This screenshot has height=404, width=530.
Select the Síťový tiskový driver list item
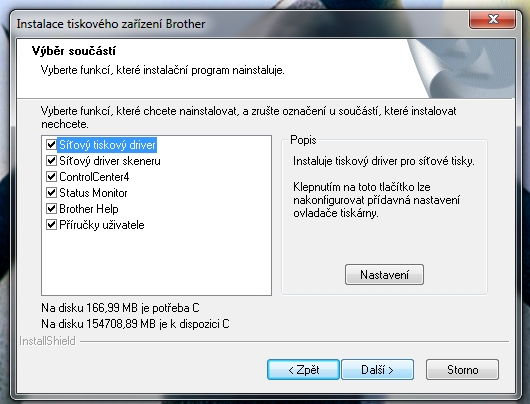click(107, 145)
